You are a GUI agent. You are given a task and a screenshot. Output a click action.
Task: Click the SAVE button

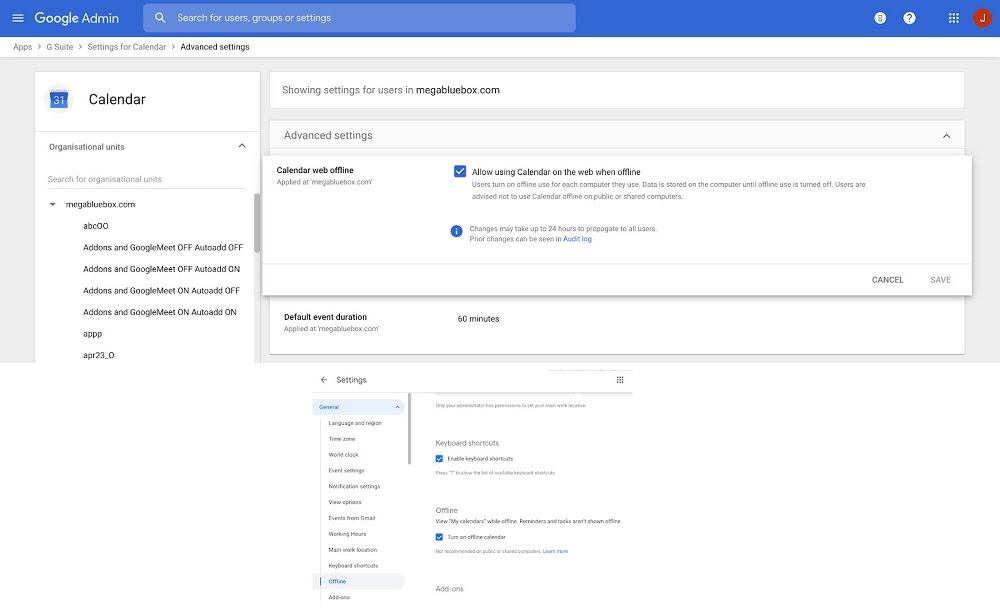tap(940, 280)
